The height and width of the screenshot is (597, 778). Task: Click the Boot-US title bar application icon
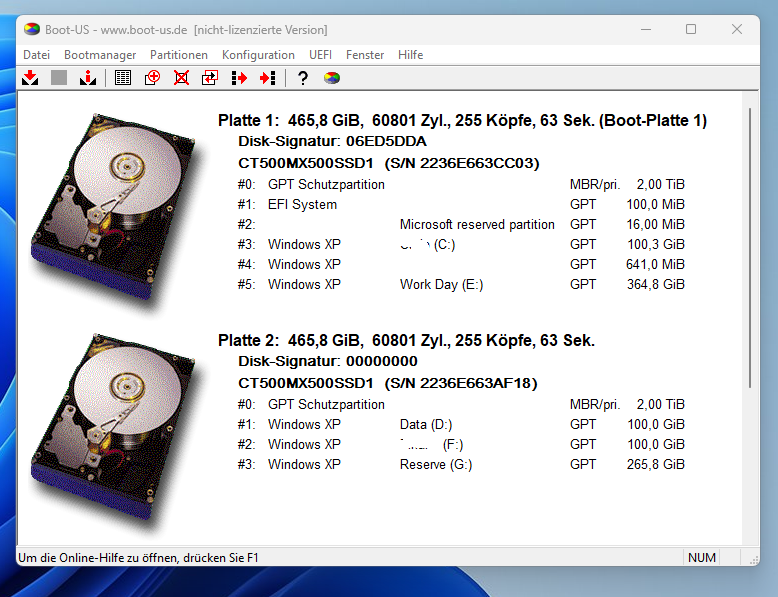pyautogui.click(x=32, y=30)
